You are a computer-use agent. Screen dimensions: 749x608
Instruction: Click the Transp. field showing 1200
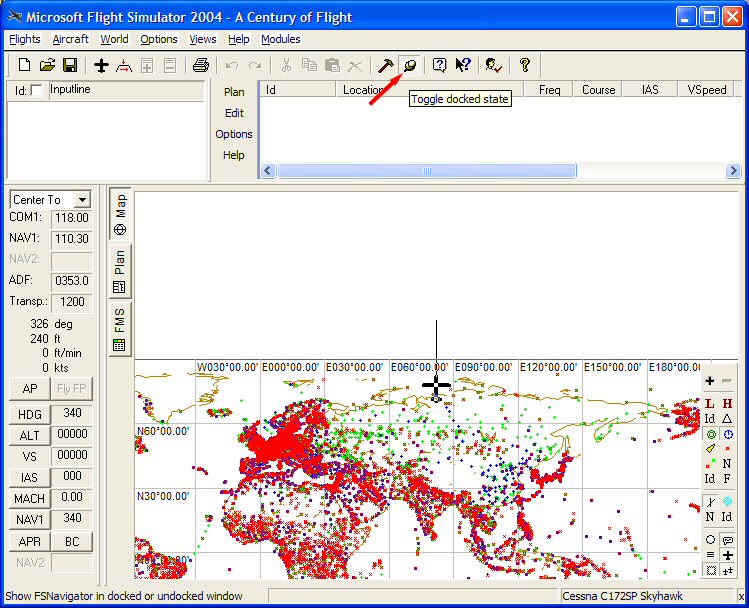(72, 302)
